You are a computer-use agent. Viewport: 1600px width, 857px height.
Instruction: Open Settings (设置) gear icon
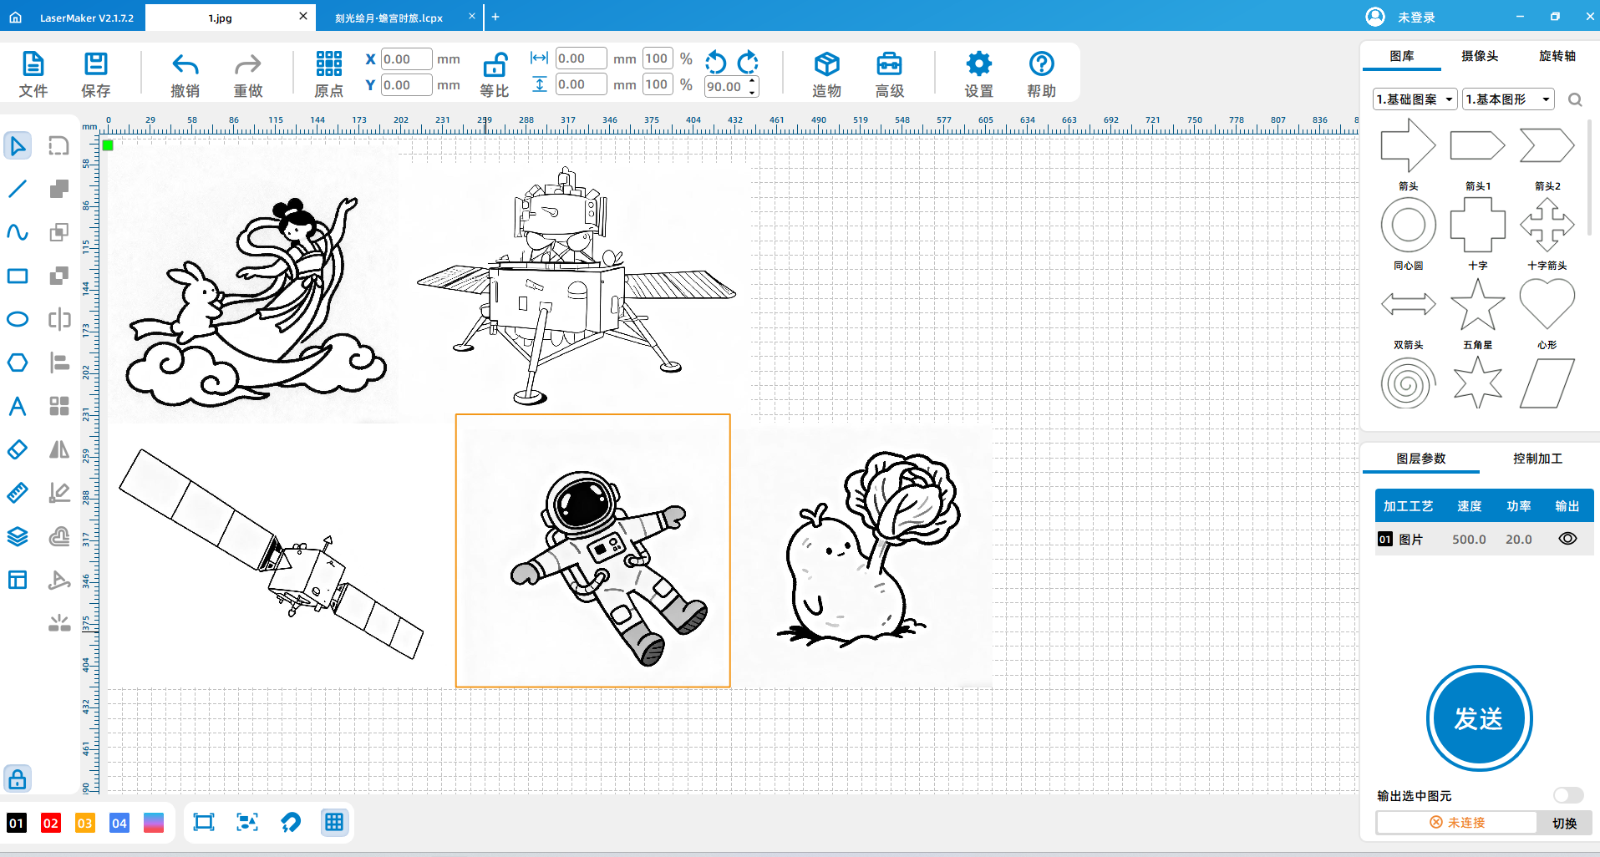tap(978, 65)
